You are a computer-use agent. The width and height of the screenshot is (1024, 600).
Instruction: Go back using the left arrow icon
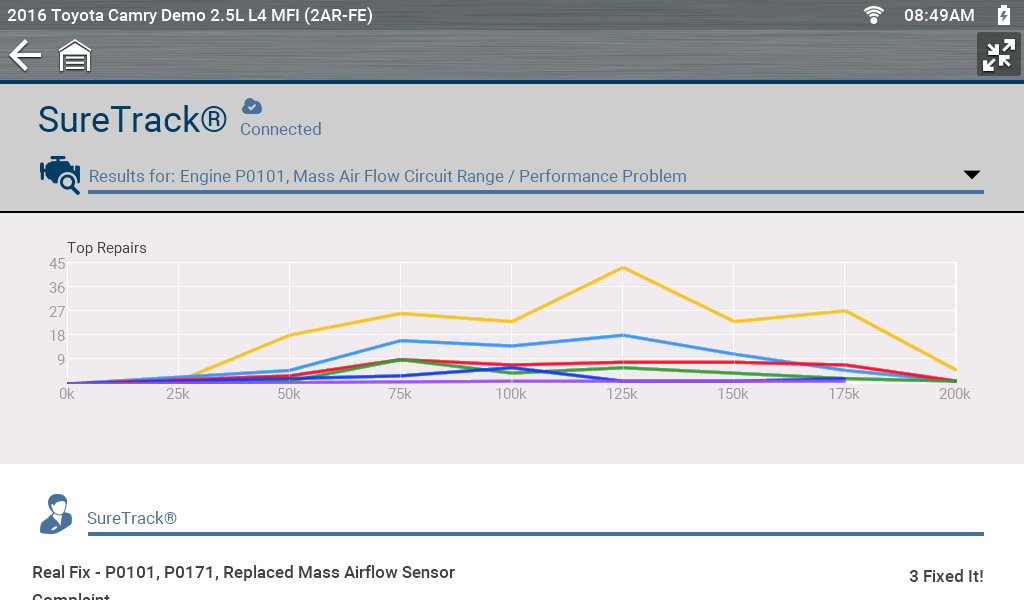25,56
